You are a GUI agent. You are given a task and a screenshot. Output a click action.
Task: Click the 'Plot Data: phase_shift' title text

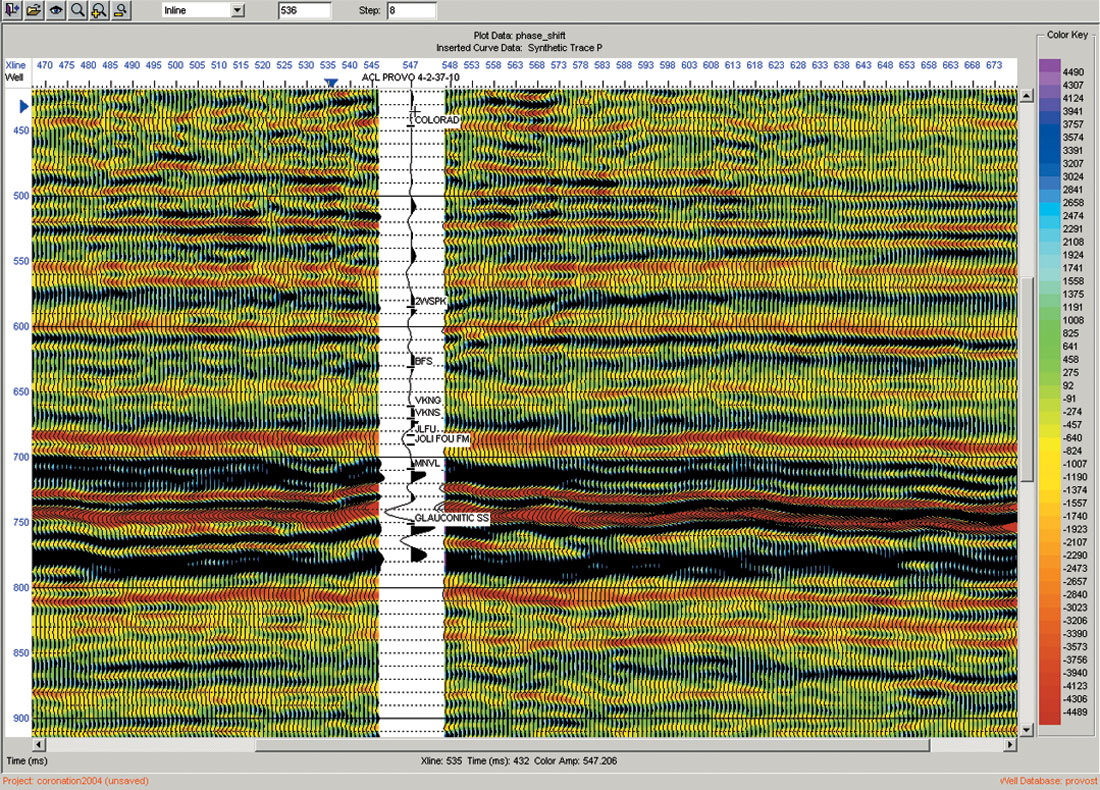click(x=520, y=35)
